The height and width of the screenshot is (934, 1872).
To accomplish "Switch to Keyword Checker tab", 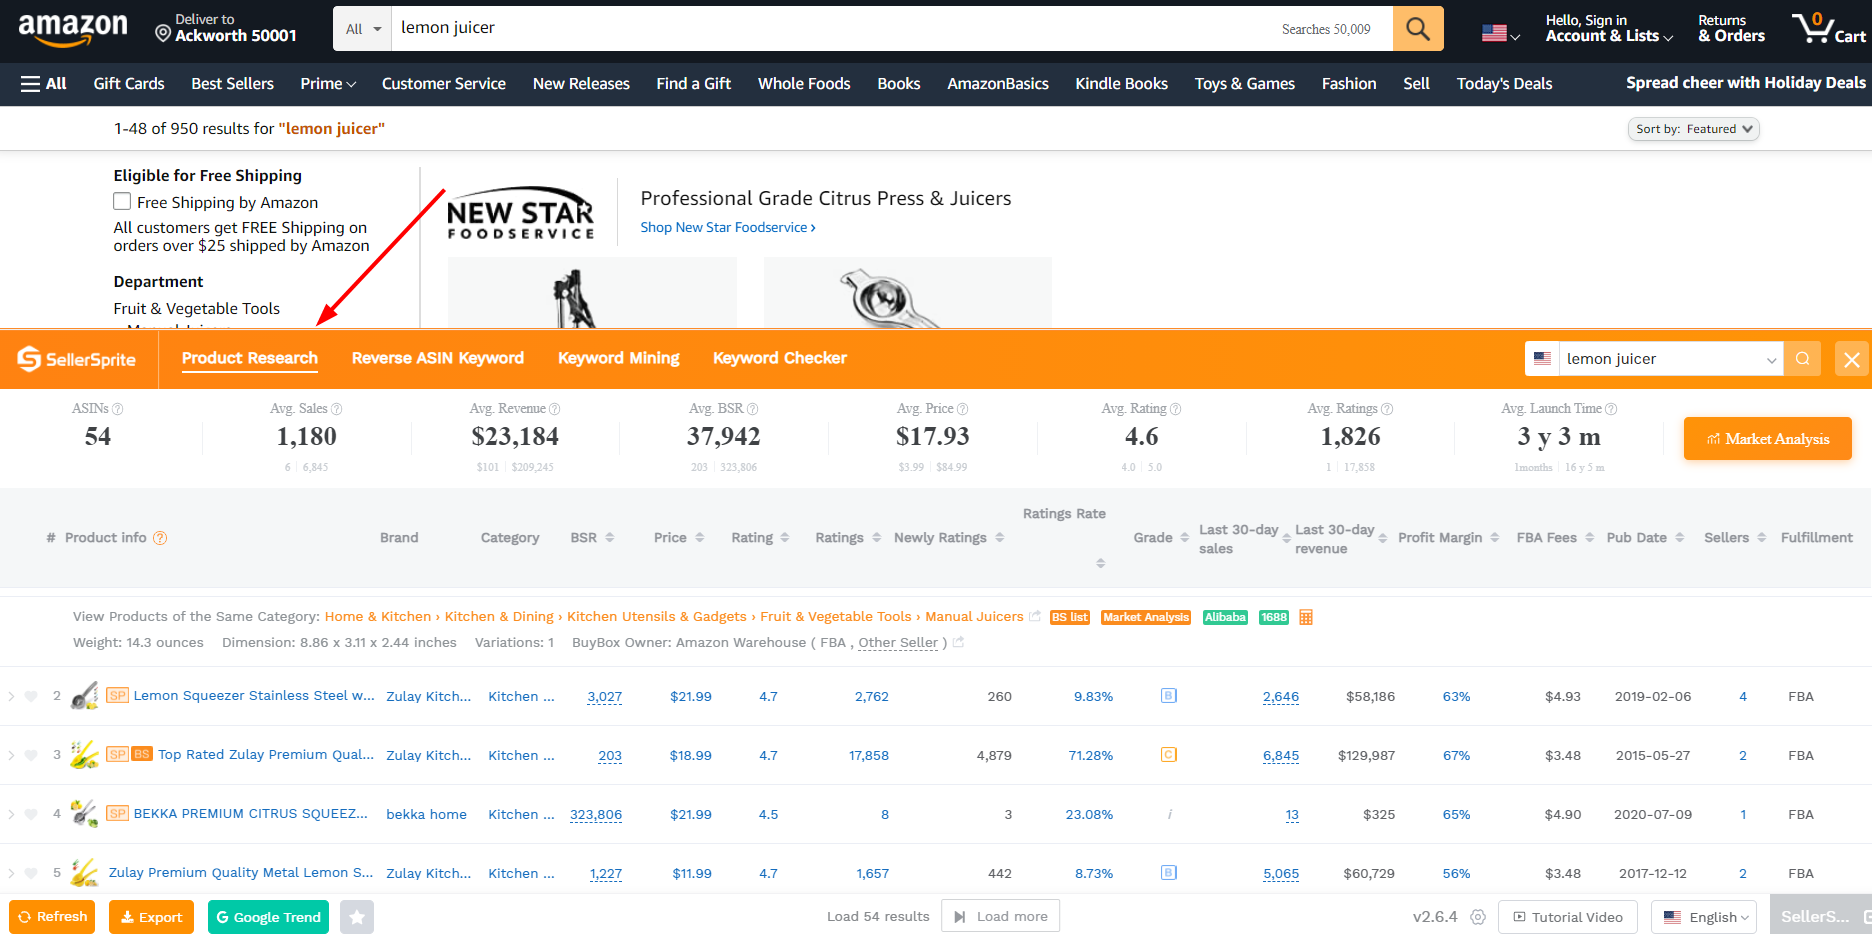I will pos(779,358).
